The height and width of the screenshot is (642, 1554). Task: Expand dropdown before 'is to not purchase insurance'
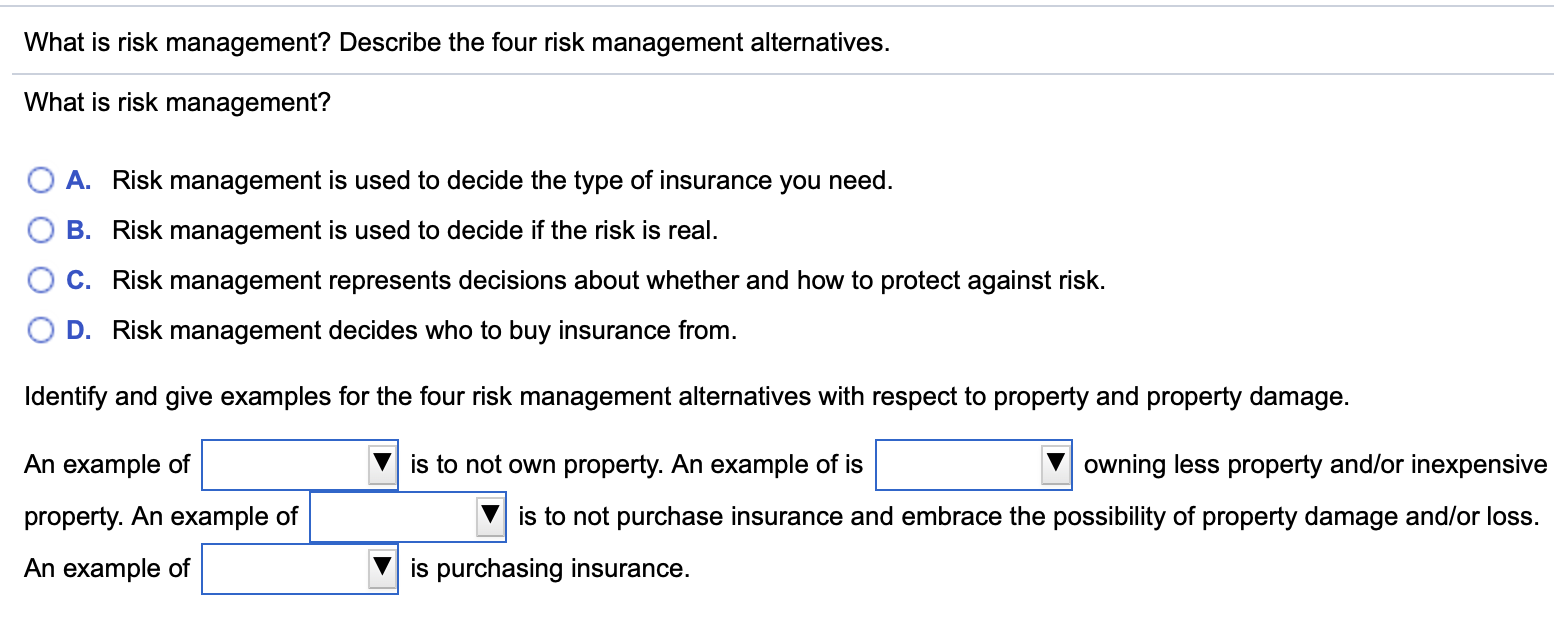click(x=395, y=517)
